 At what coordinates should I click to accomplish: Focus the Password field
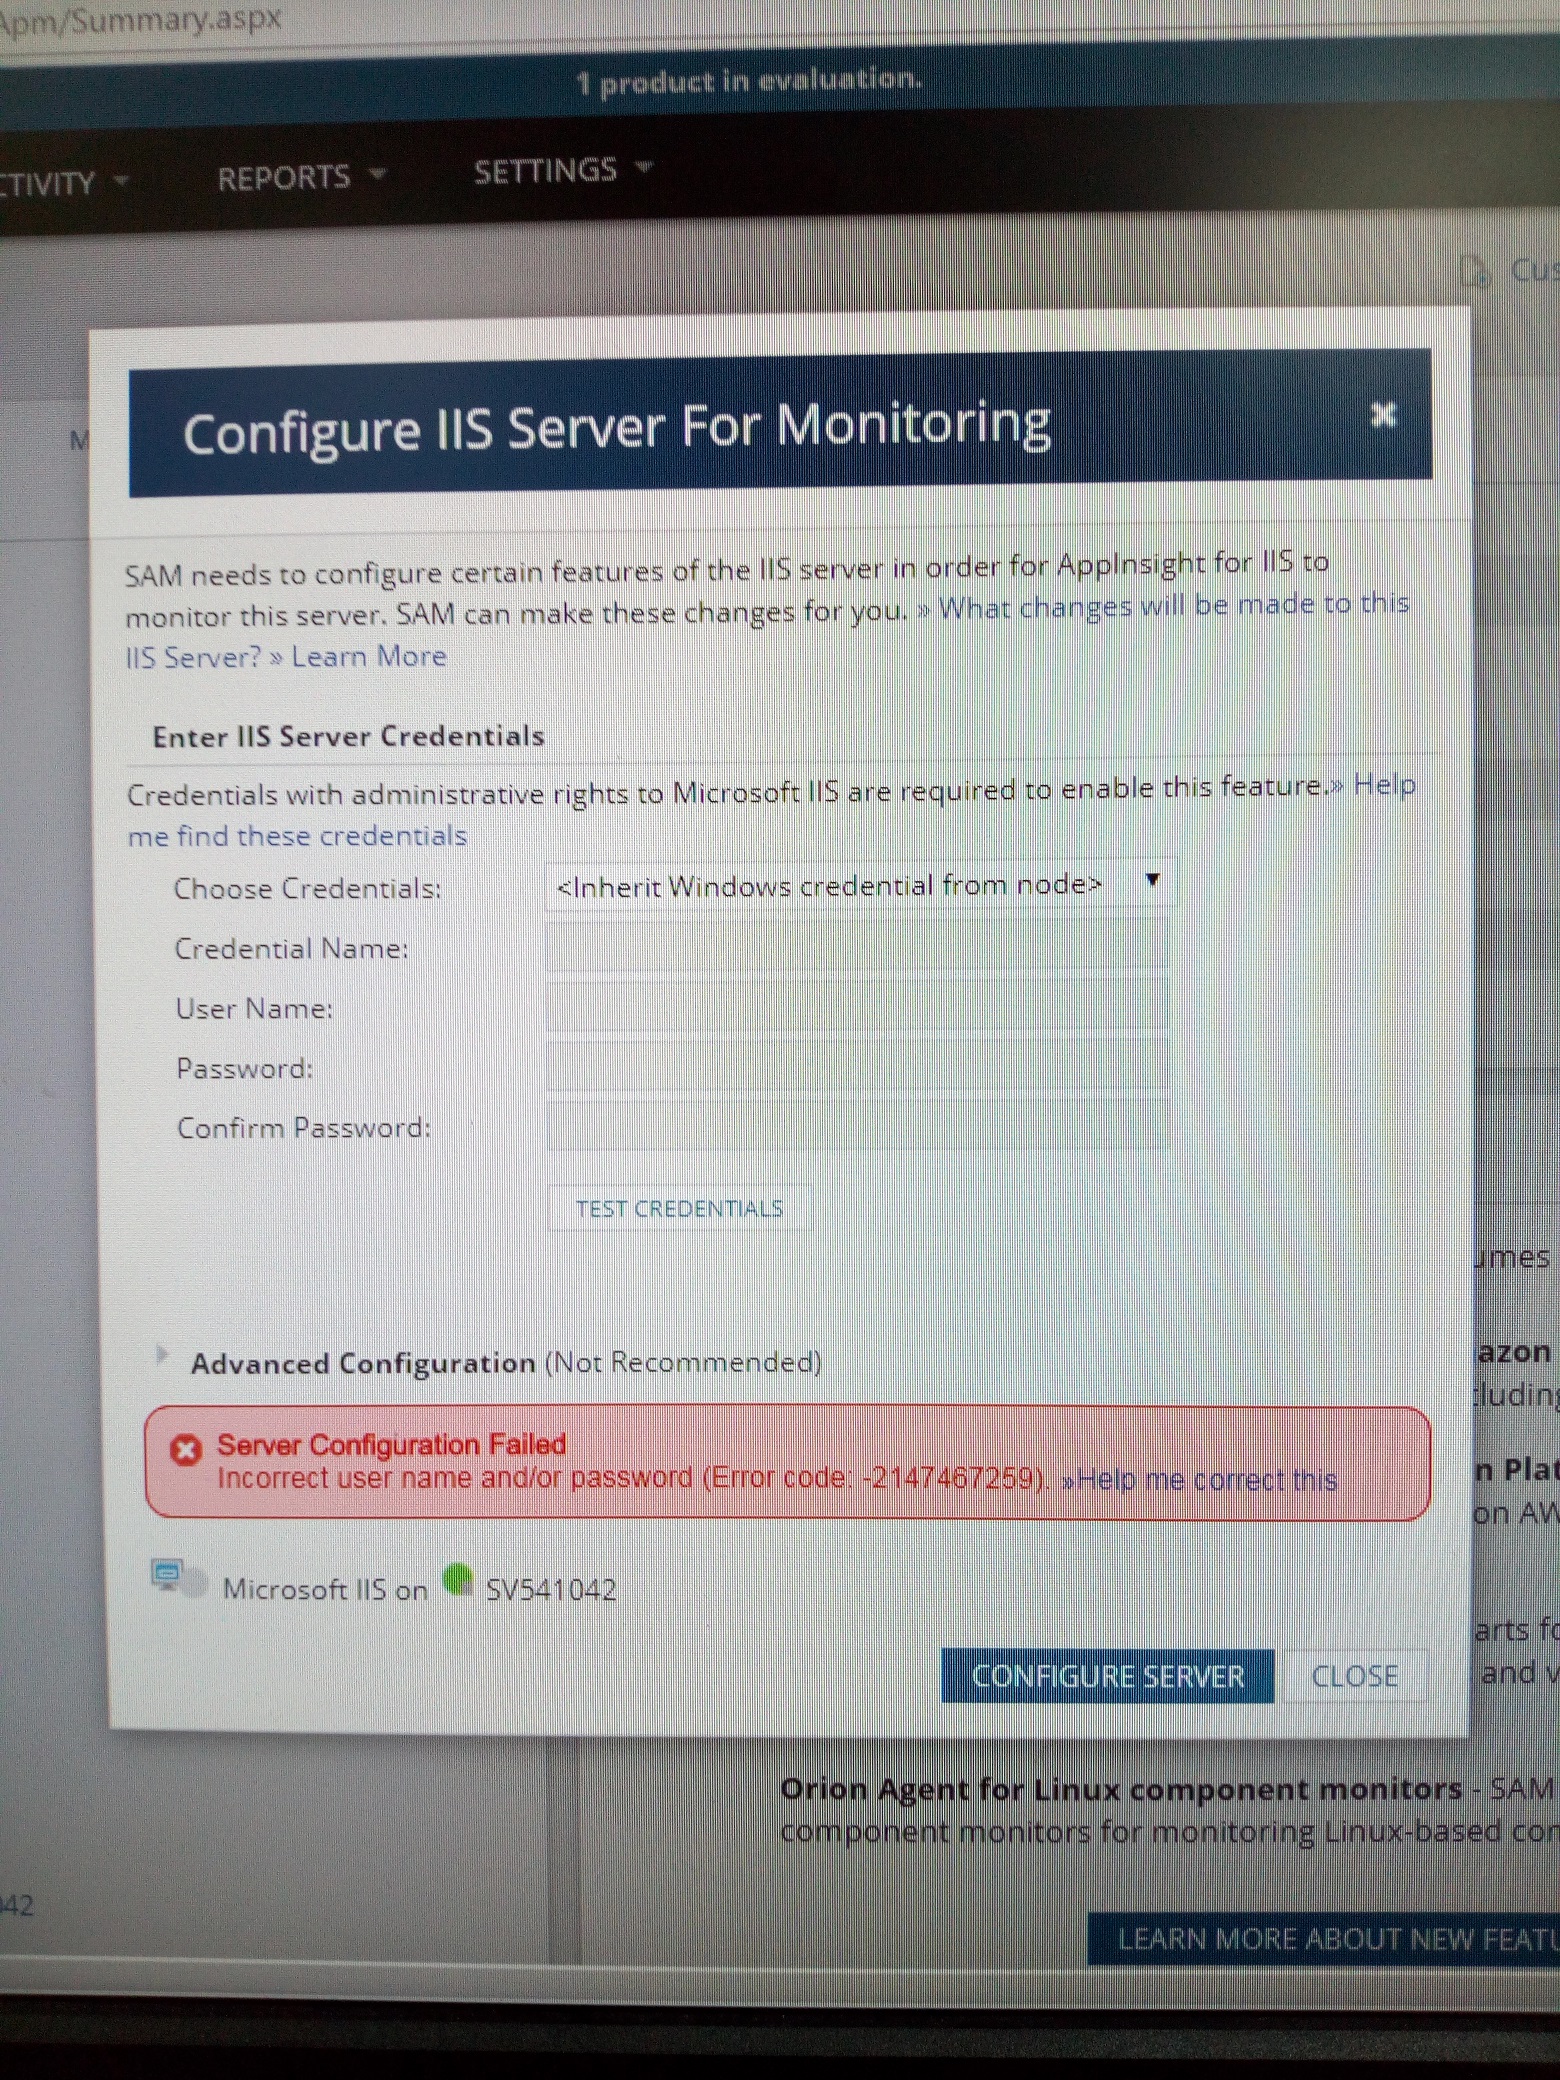(857, 1064)
